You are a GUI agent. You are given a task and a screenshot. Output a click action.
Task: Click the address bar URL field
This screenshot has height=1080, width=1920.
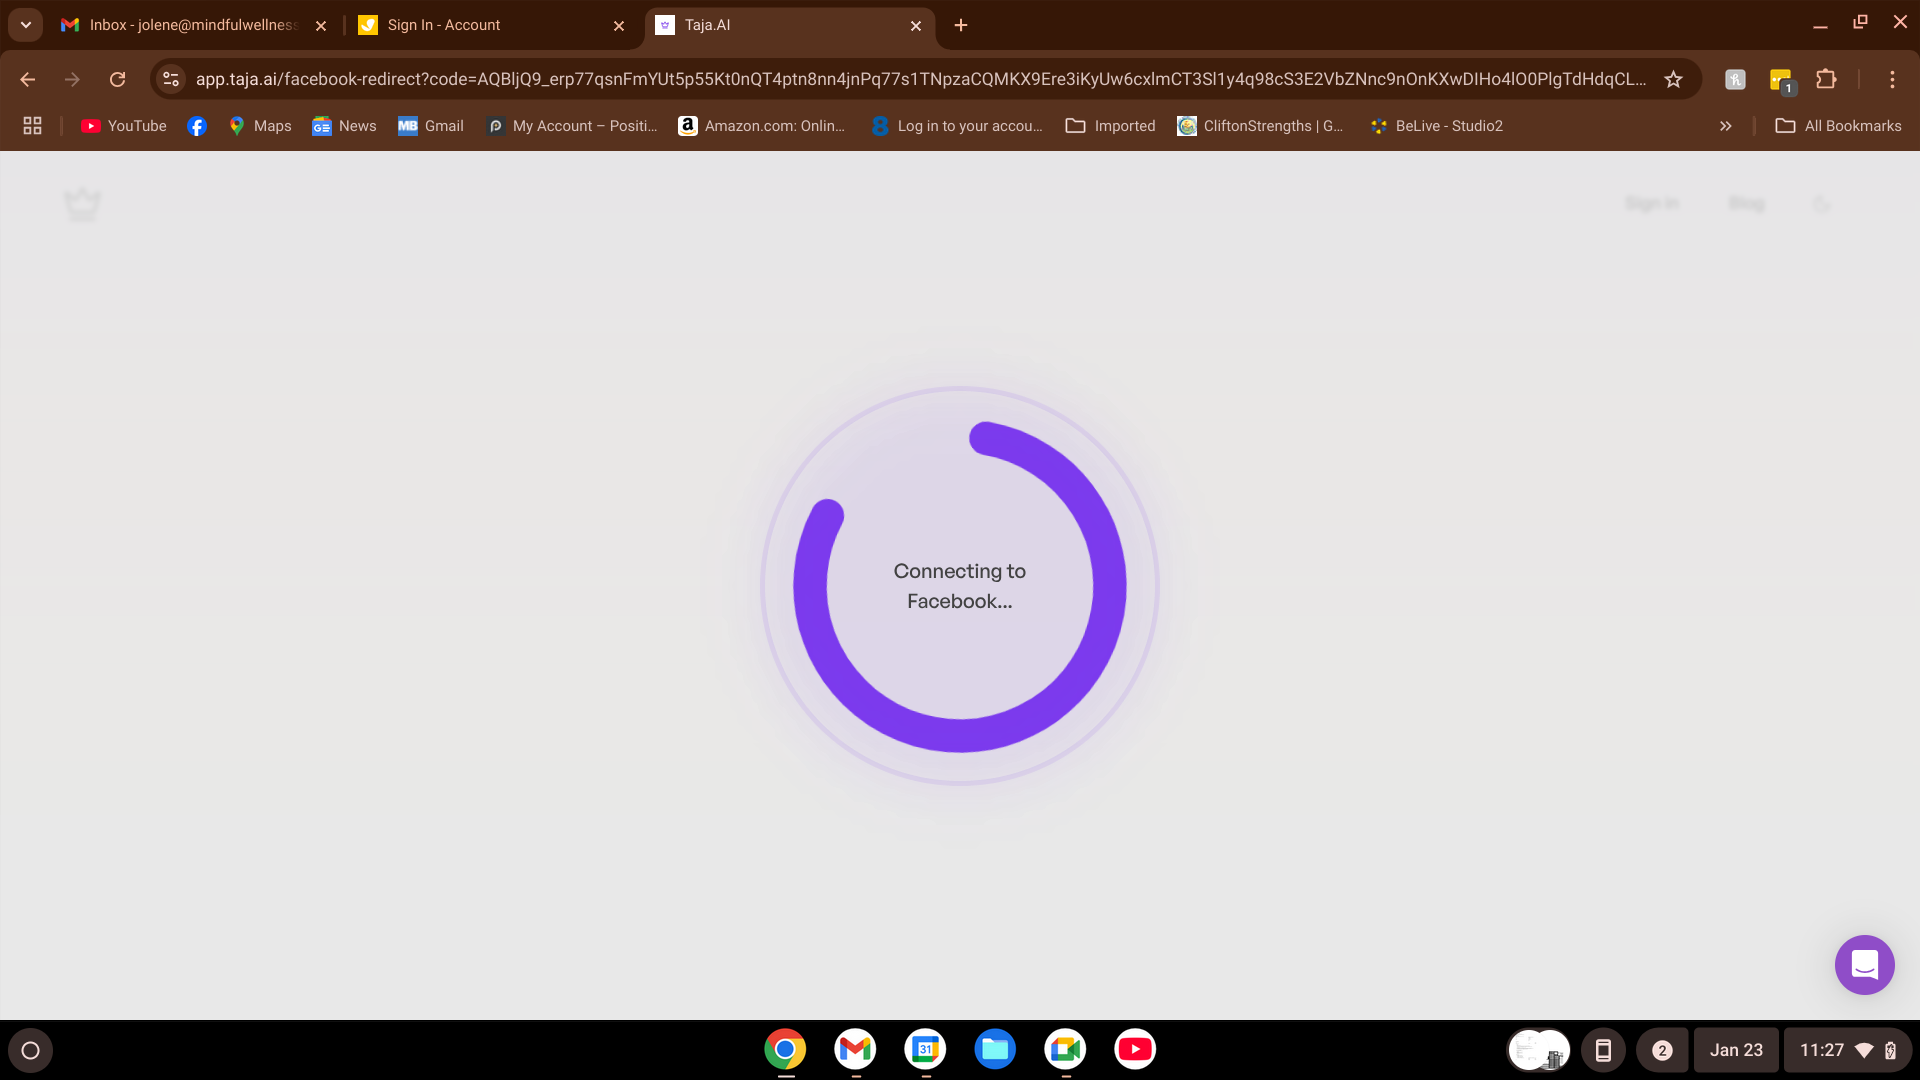[x=920, y=79]
